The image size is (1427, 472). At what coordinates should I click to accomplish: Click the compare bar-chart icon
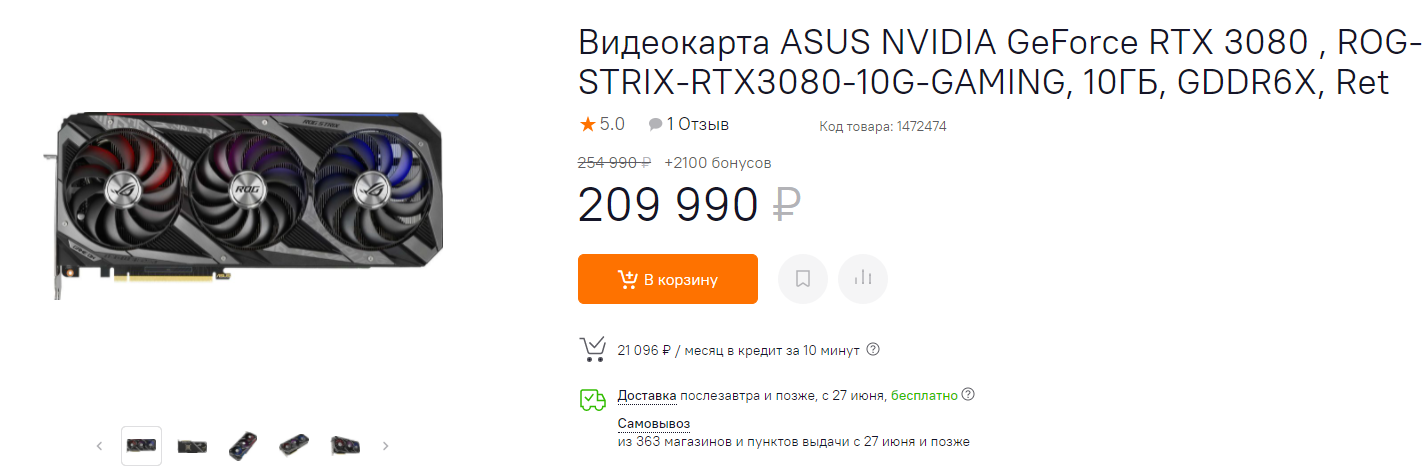pos(863,279)
